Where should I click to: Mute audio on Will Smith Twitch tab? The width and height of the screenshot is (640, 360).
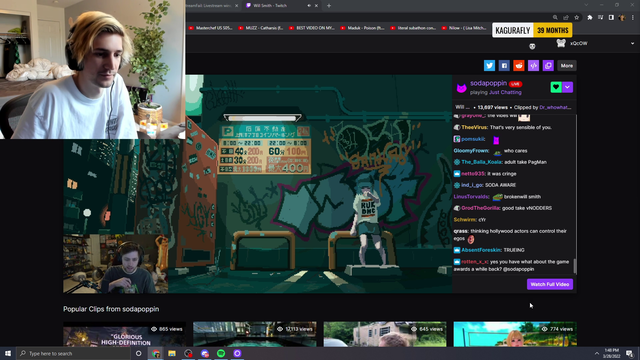[x=309, y=6]
